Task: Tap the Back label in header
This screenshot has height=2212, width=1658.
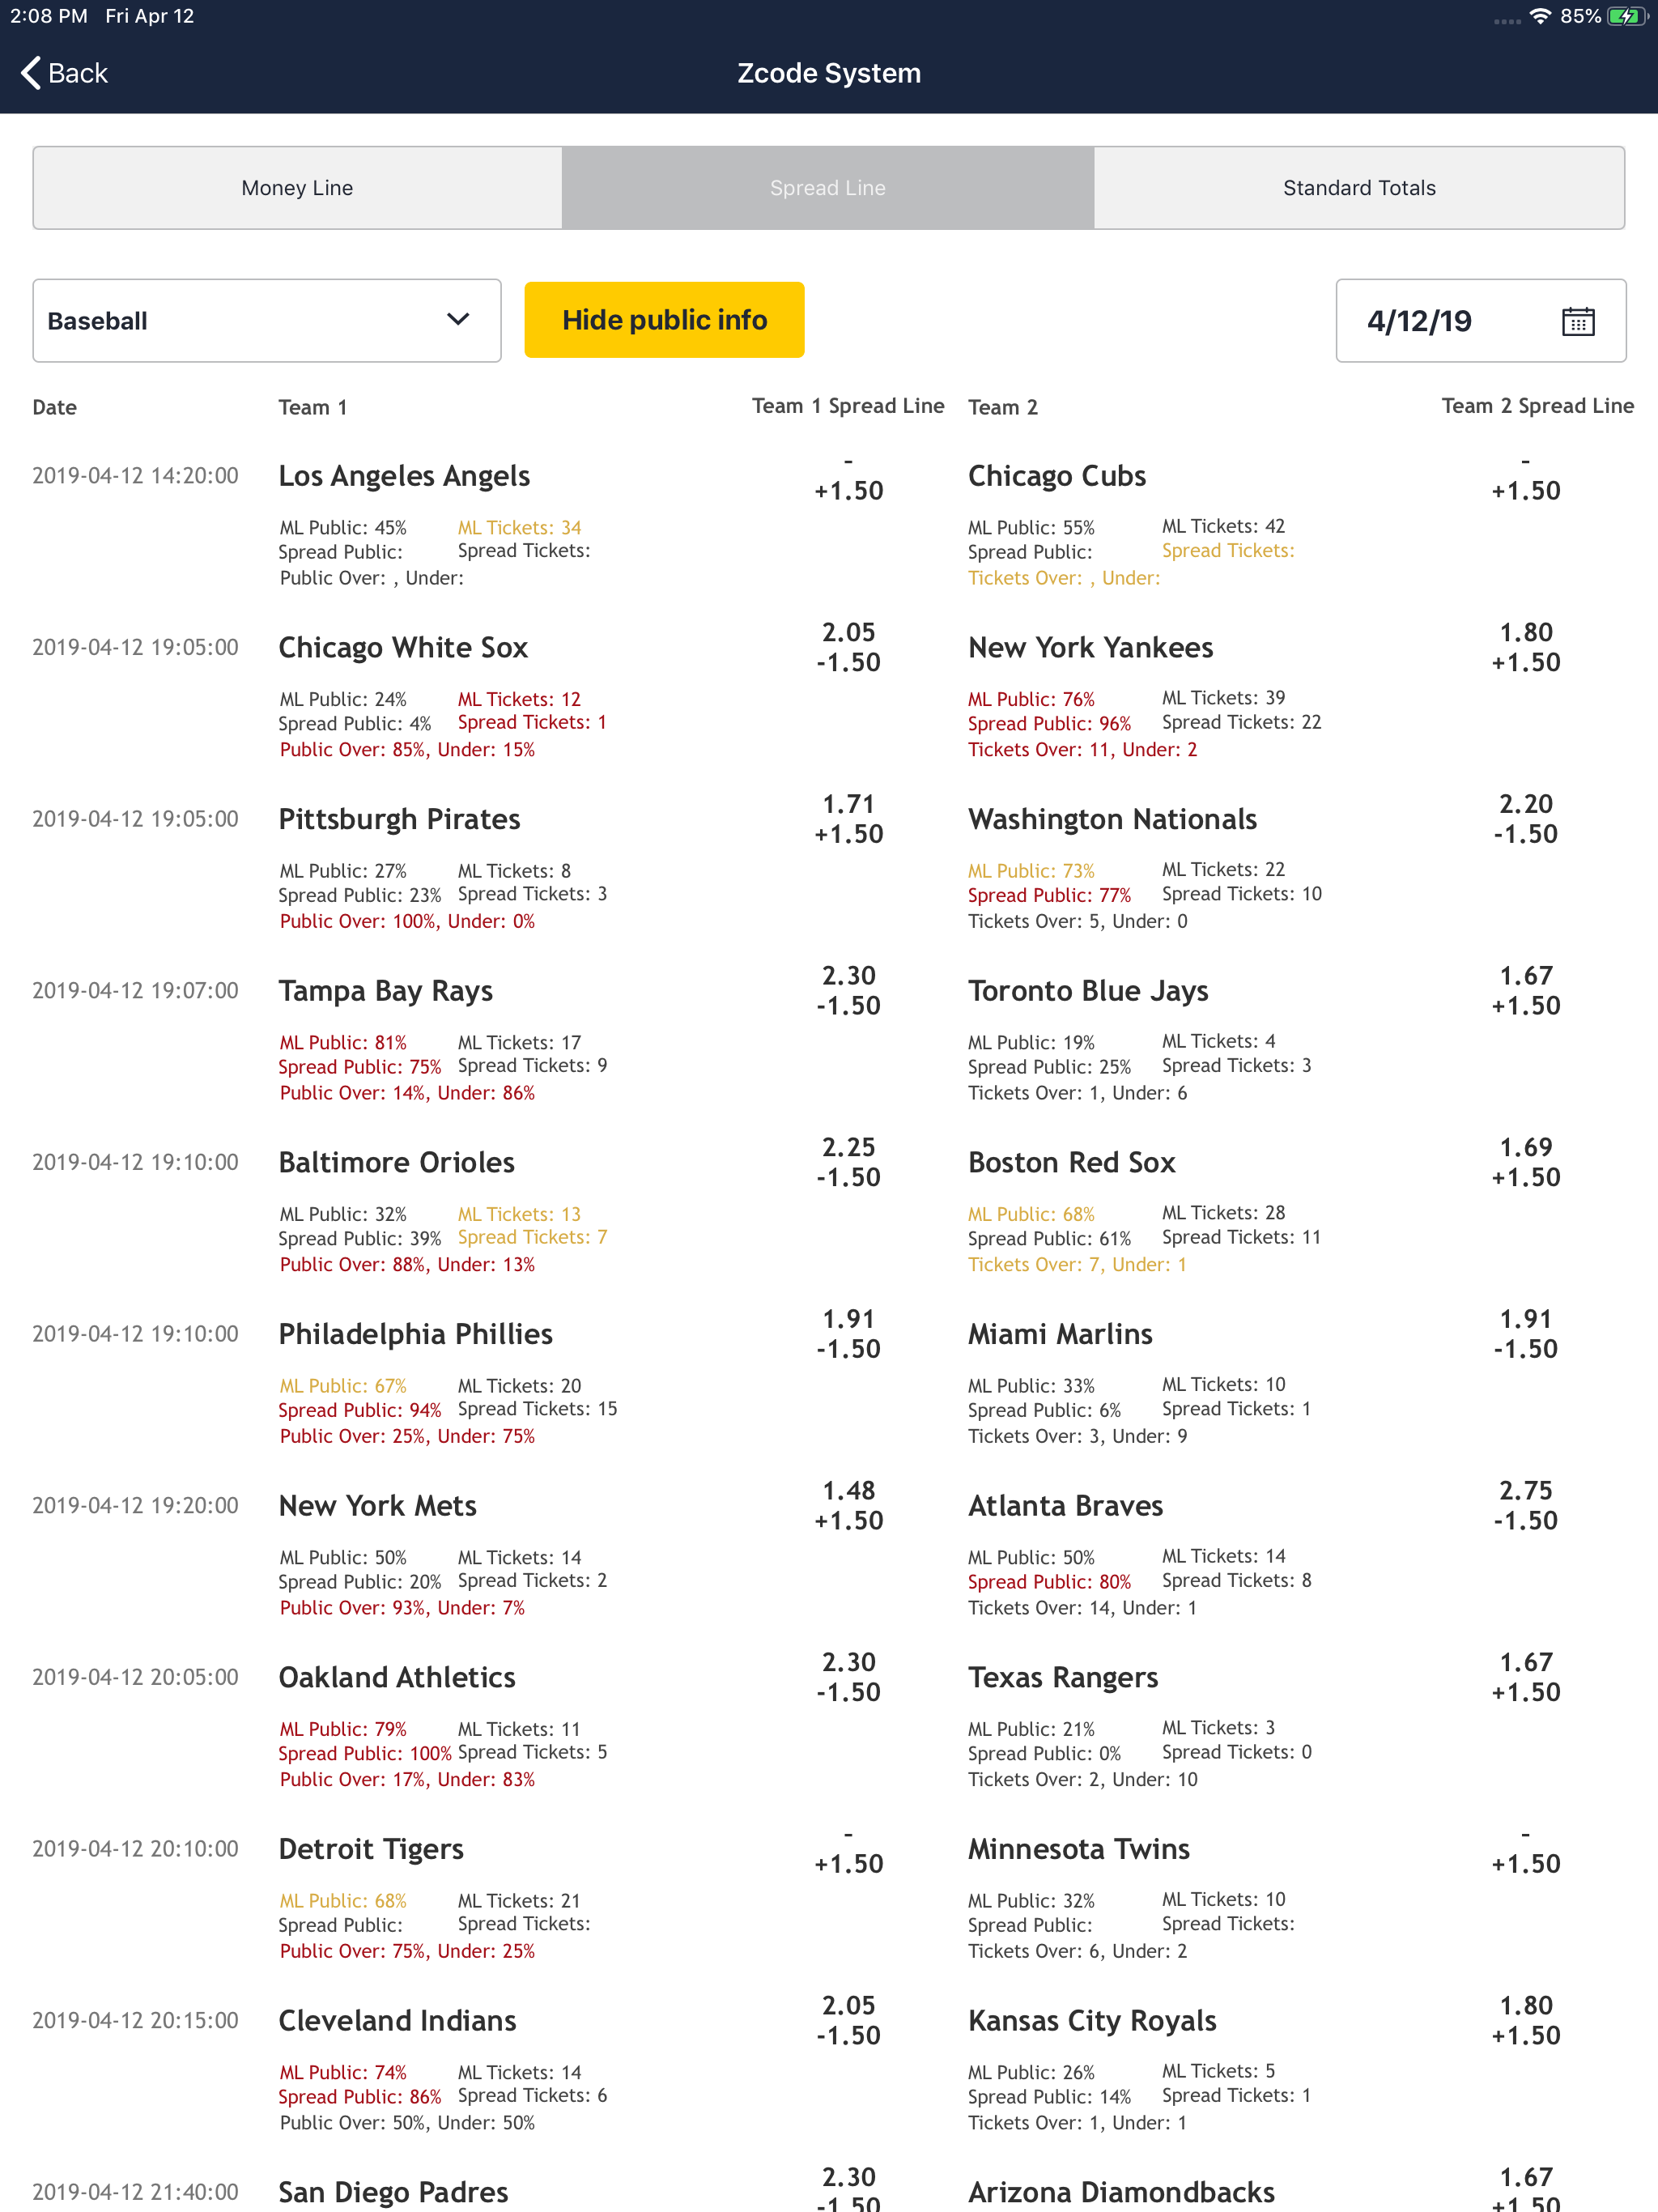Action: point(78,73)
